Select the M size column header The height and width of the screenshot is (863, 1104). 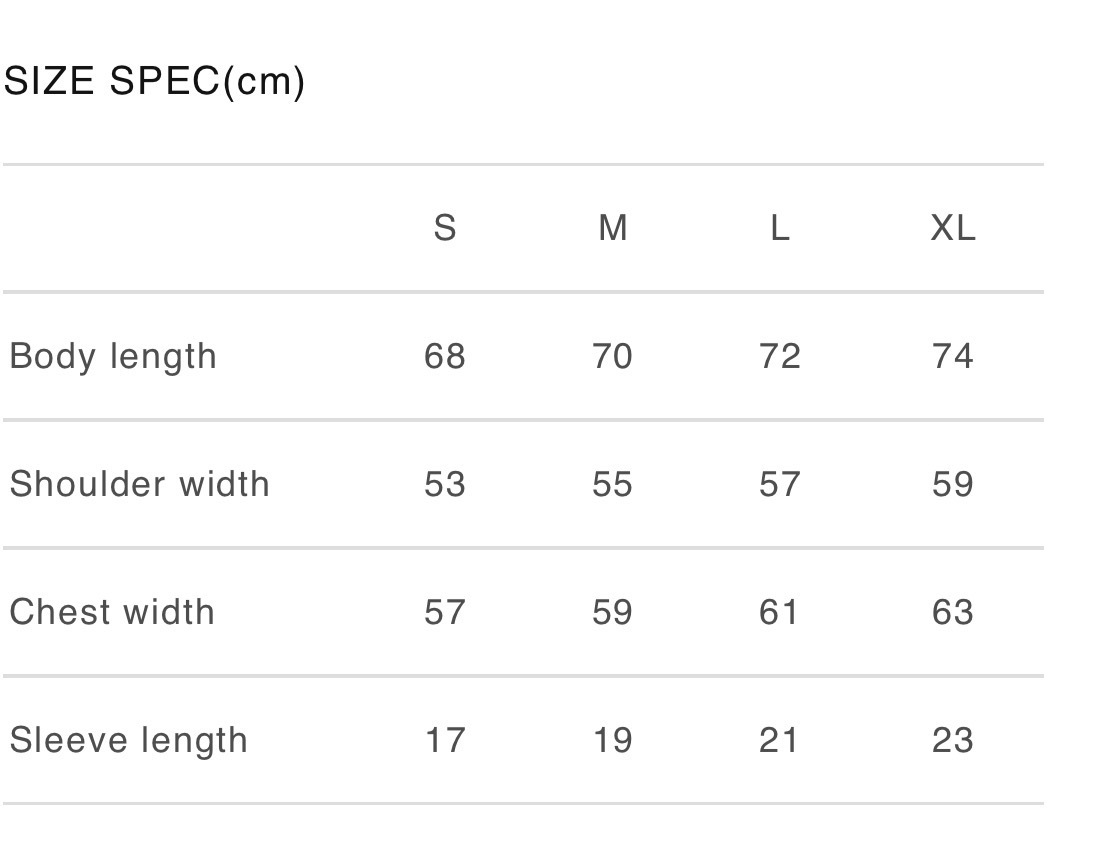pyautogui.click(x=612, y=229)
